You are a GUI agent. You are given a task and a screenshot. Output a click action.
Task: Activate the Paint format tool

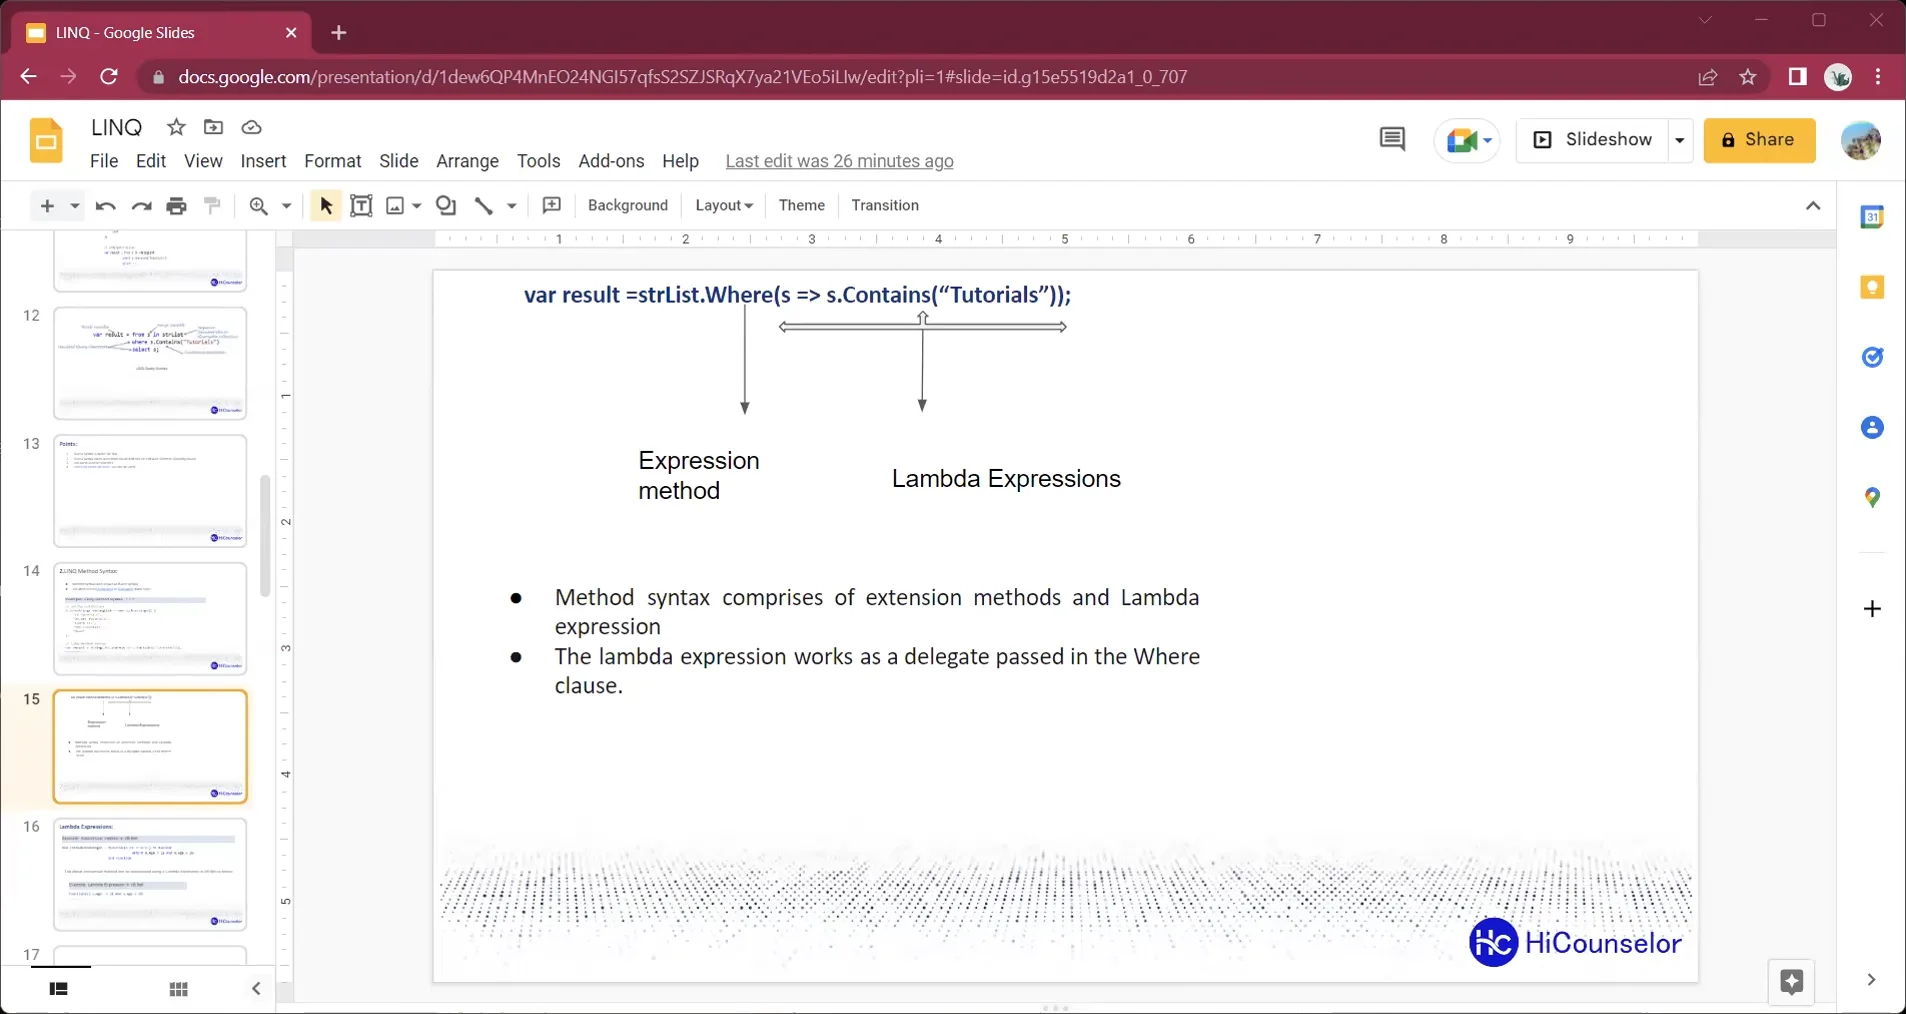(x=212, y=206)
